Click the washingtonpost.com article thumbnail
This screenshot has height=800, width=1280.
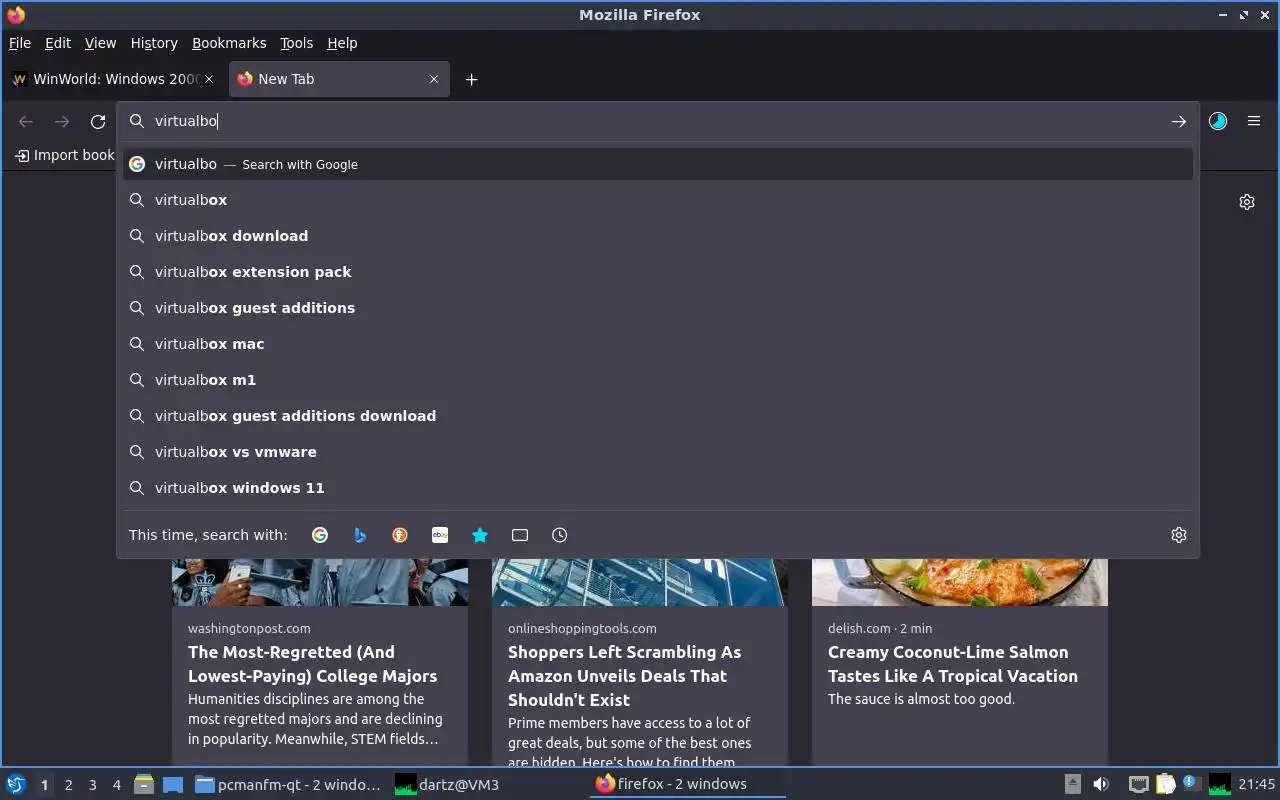coord(320,582)
